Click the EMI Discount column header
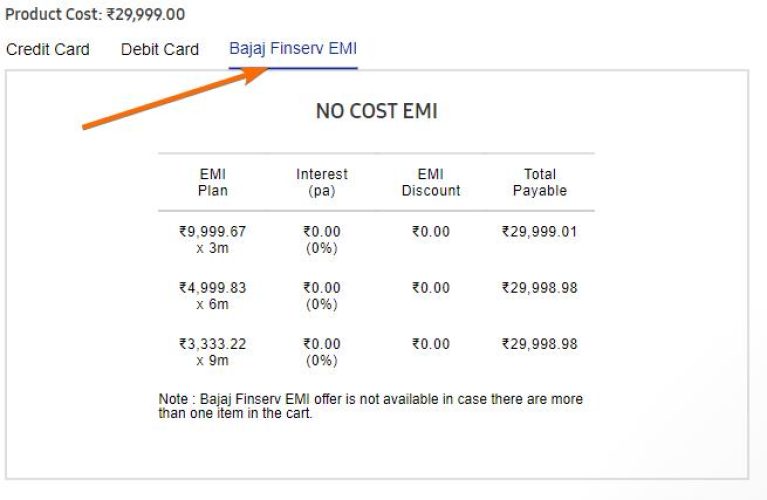The image size is (767, 500). point(431,182)
